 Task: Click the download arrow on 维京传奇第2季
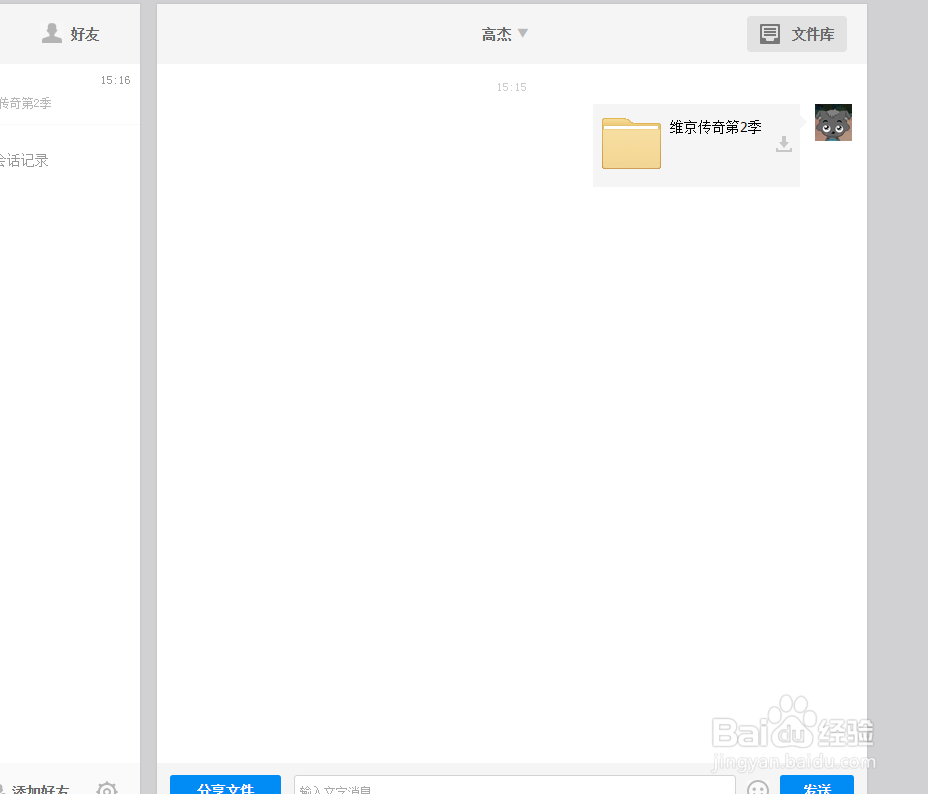[x=783, y=145]
